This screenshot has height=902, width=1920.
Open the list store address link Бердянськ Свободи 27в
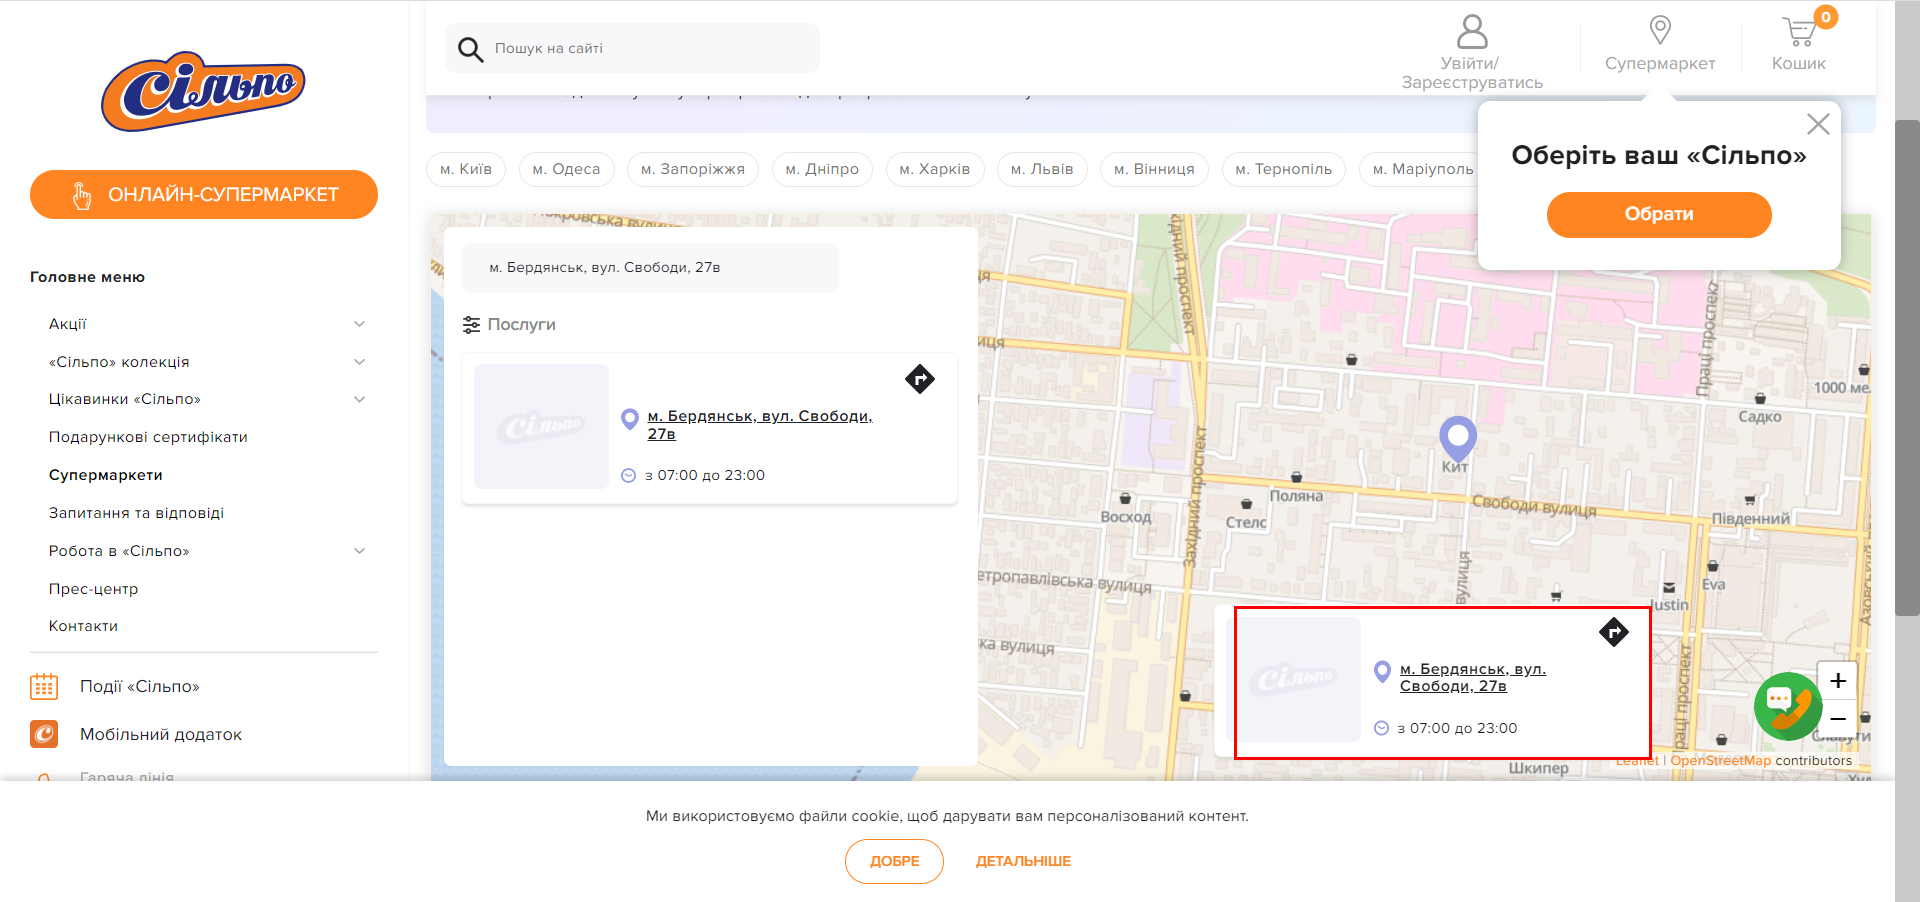click(760, 425)
